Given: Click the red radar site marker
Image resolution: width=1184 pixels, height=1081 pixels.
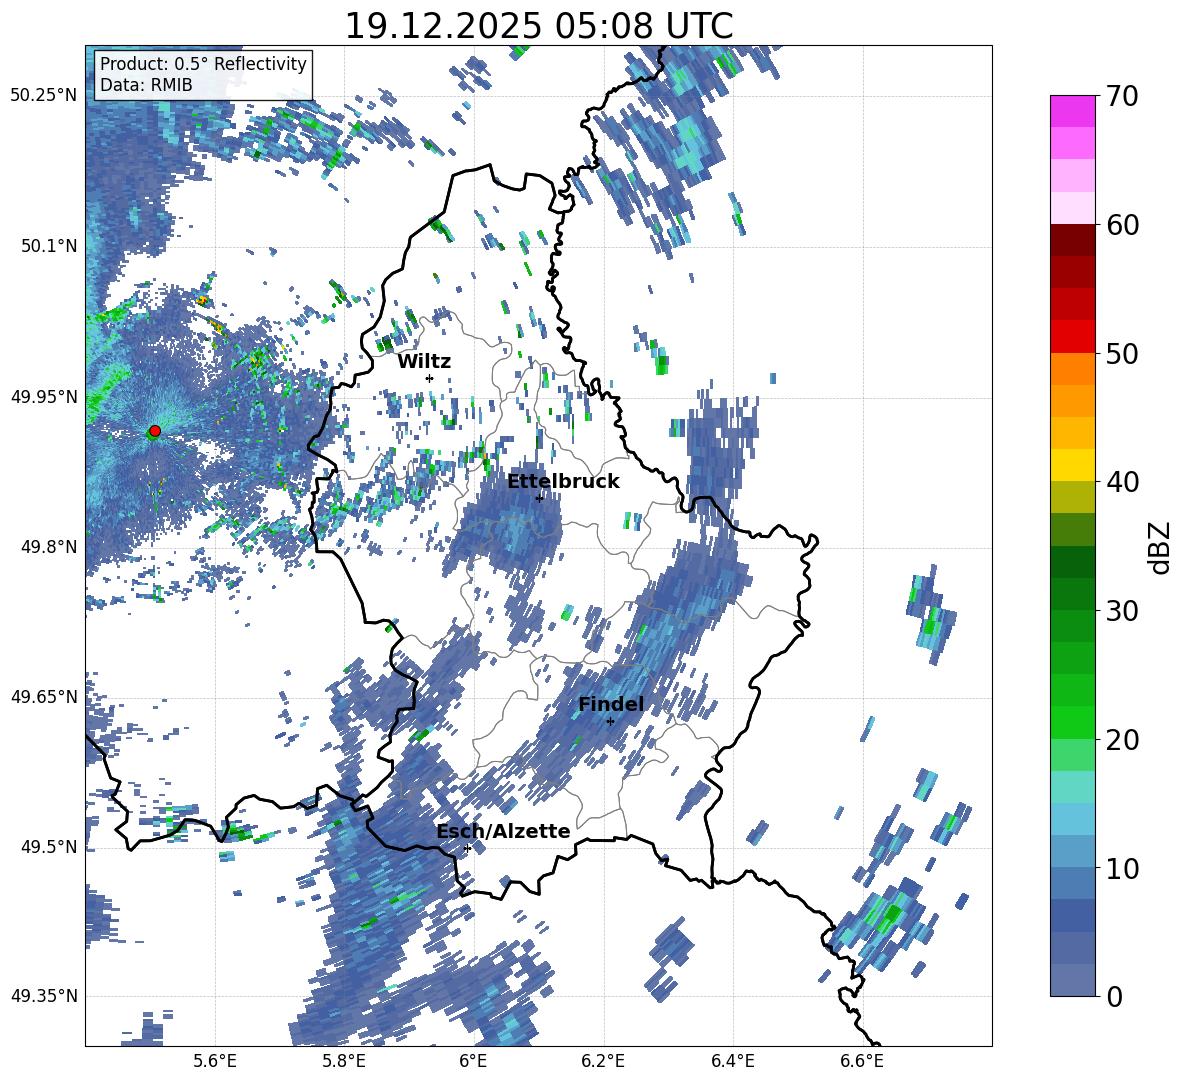Looking at the screenshot, I should (x=155, y=430).
